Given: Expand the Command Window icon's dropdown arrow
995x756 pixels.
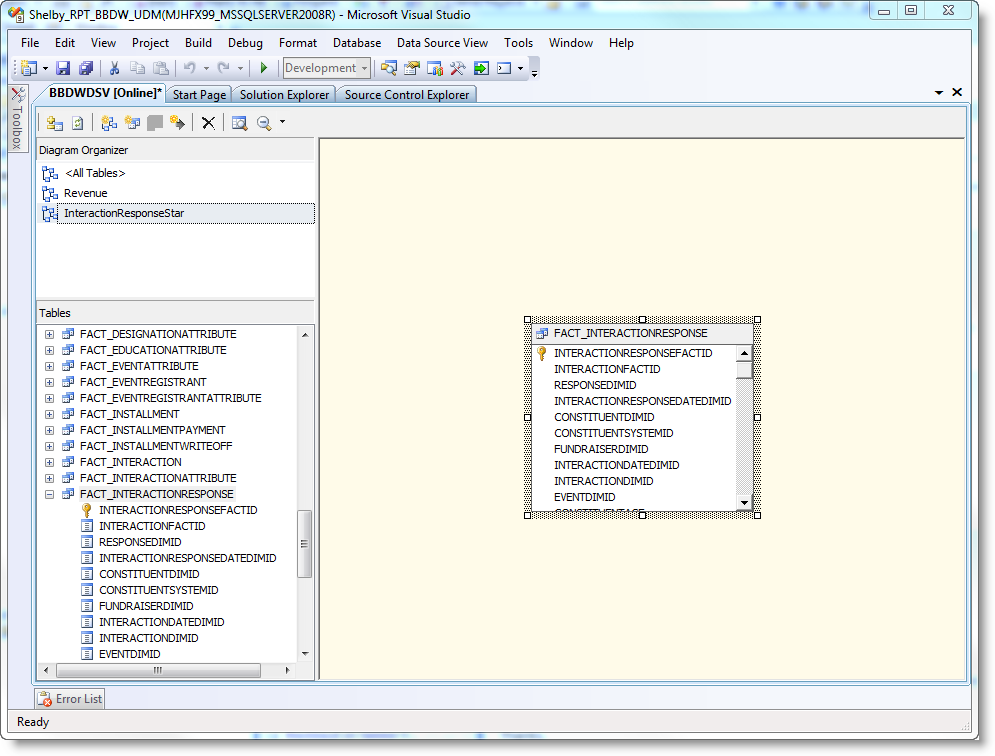Looking at the screenshot, I should point(520,69).
